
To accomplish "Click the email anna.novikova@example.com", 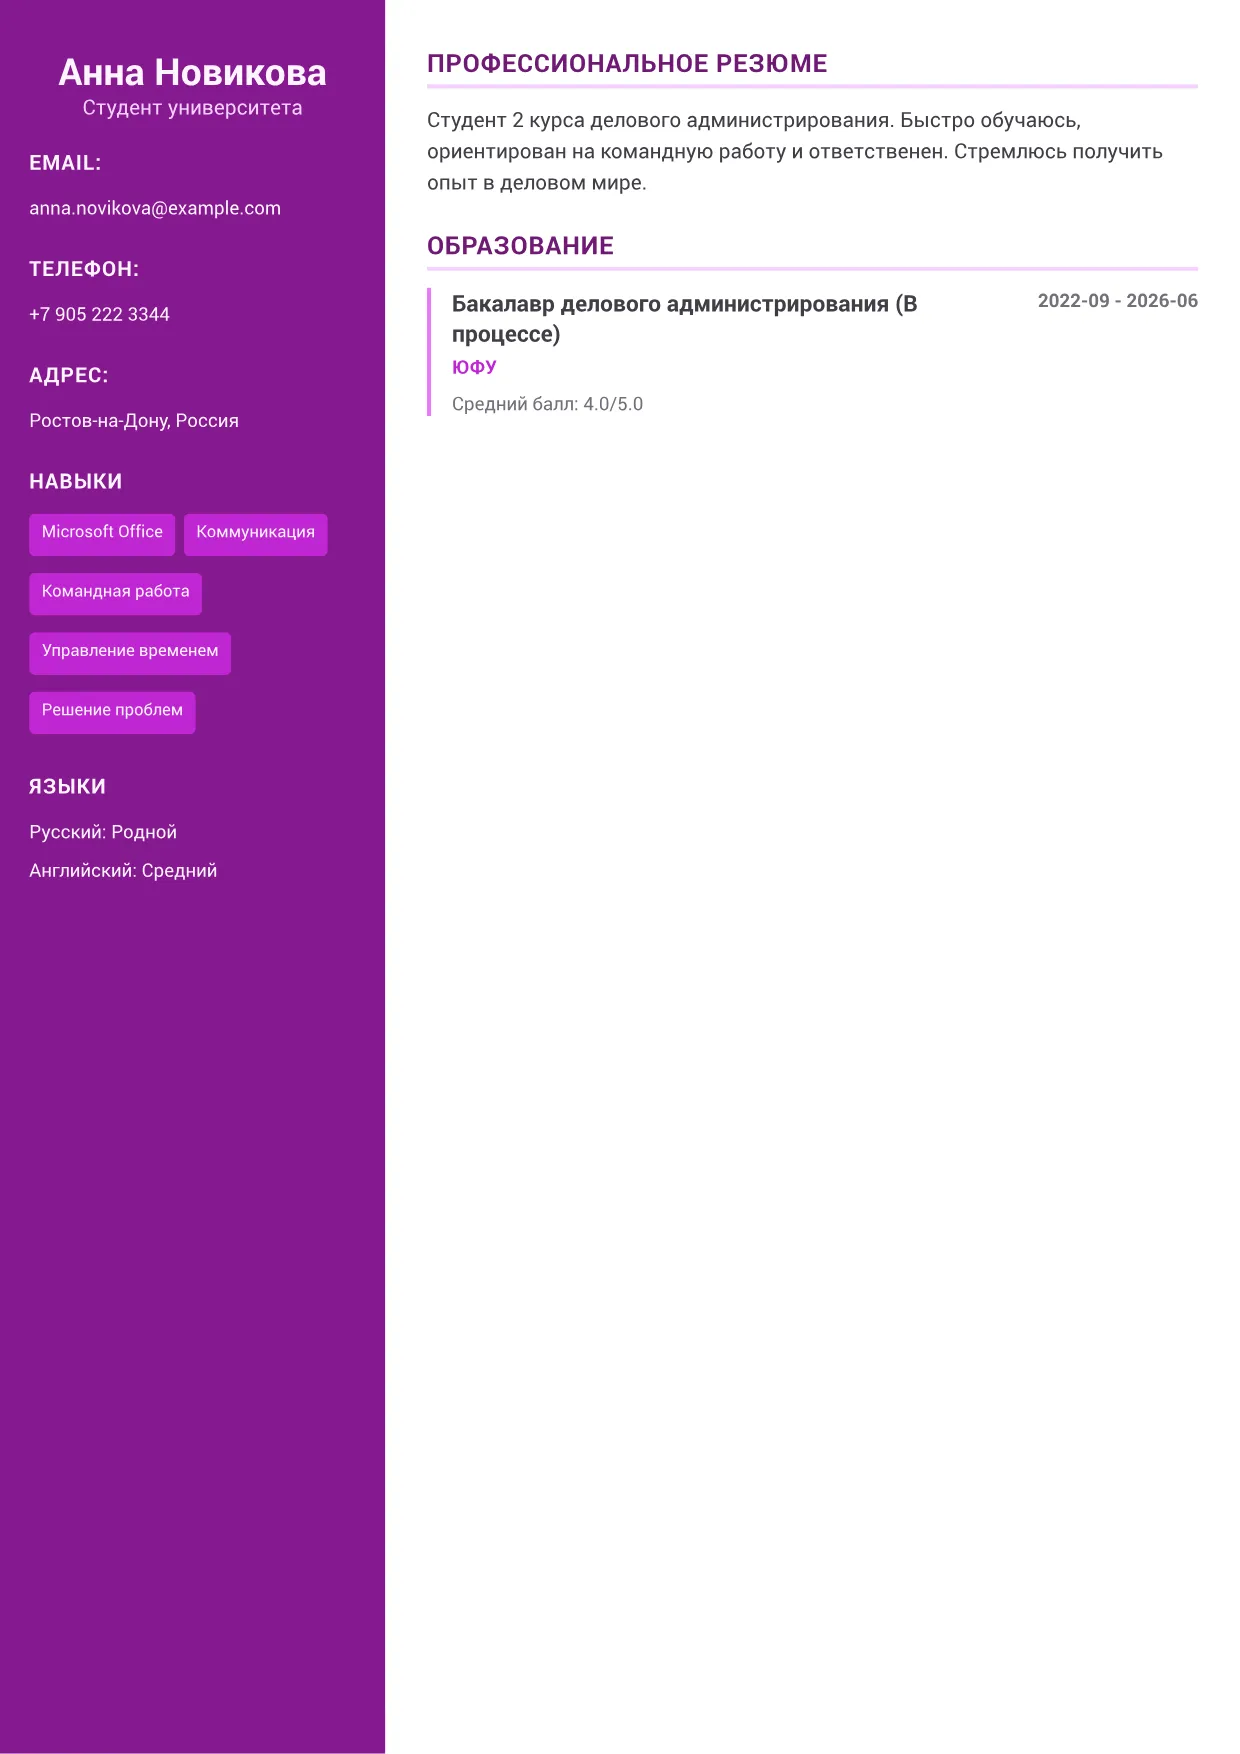I will 155,208.
